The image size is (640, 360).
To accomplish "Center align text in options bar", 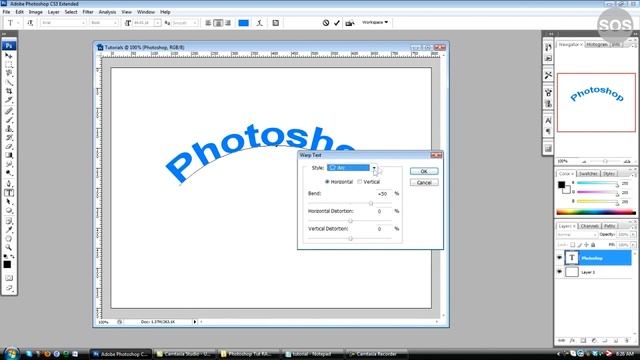I will (x=218, y=23).
